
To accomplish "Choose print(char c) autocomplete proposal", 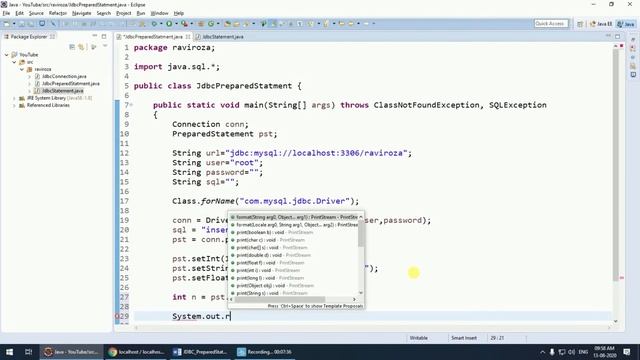I will [294, 240].
